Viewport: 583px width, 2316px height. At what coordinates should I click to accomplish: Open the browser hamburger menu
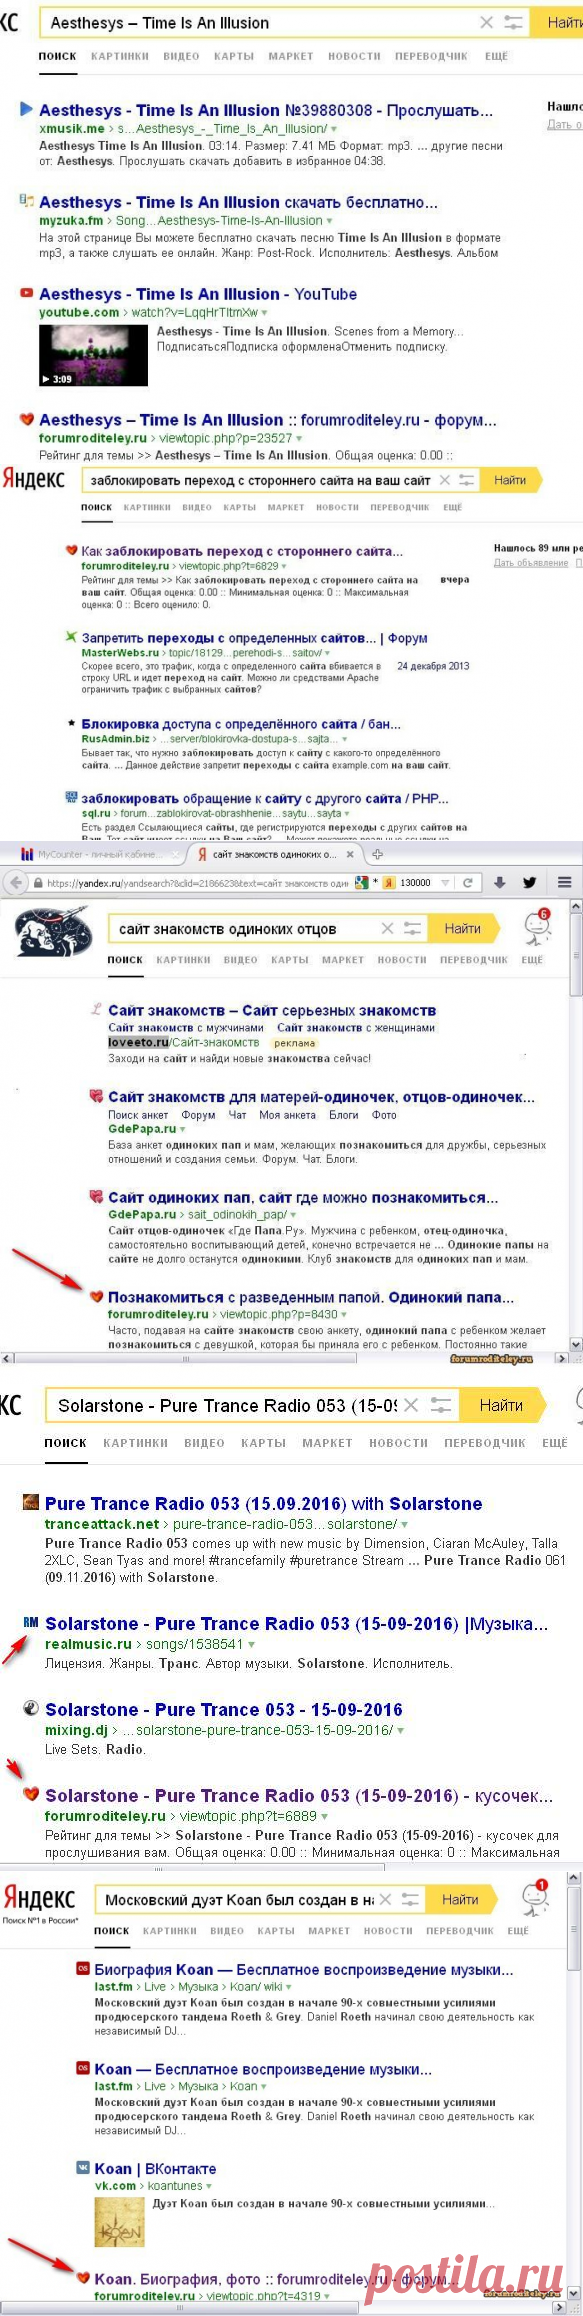(x=565, y=883)
